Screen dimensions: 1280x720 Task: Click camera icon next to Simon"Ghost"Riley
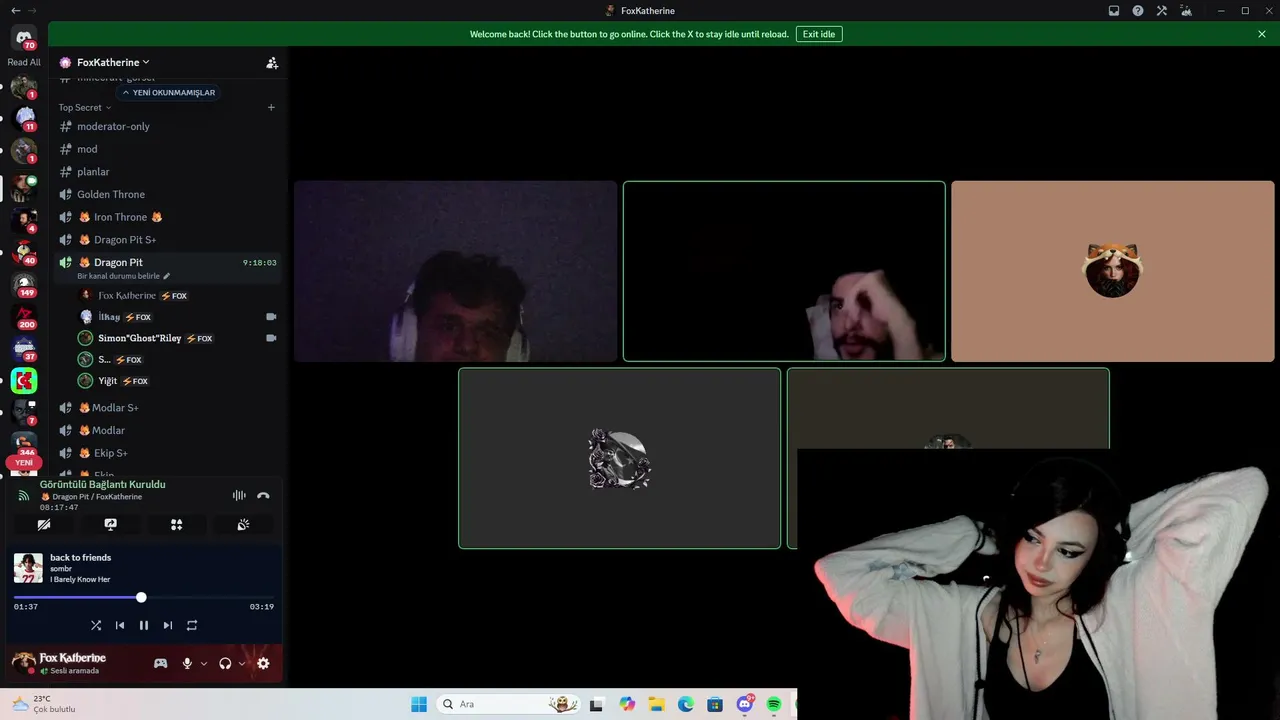pos(271,338)
